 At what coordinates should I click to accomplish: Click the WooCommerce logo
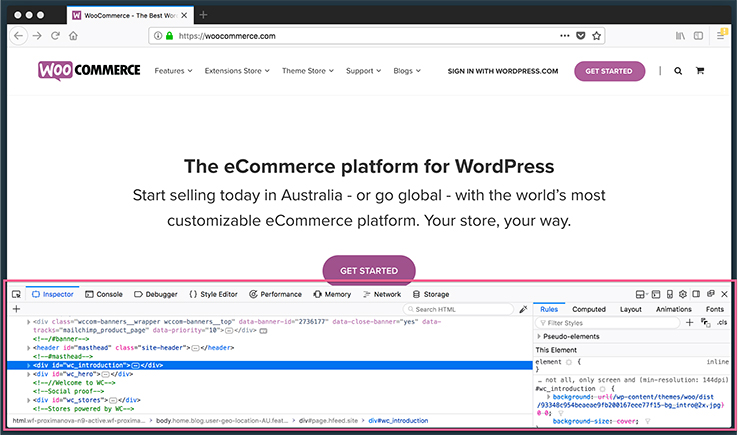(x=89, y=71)
